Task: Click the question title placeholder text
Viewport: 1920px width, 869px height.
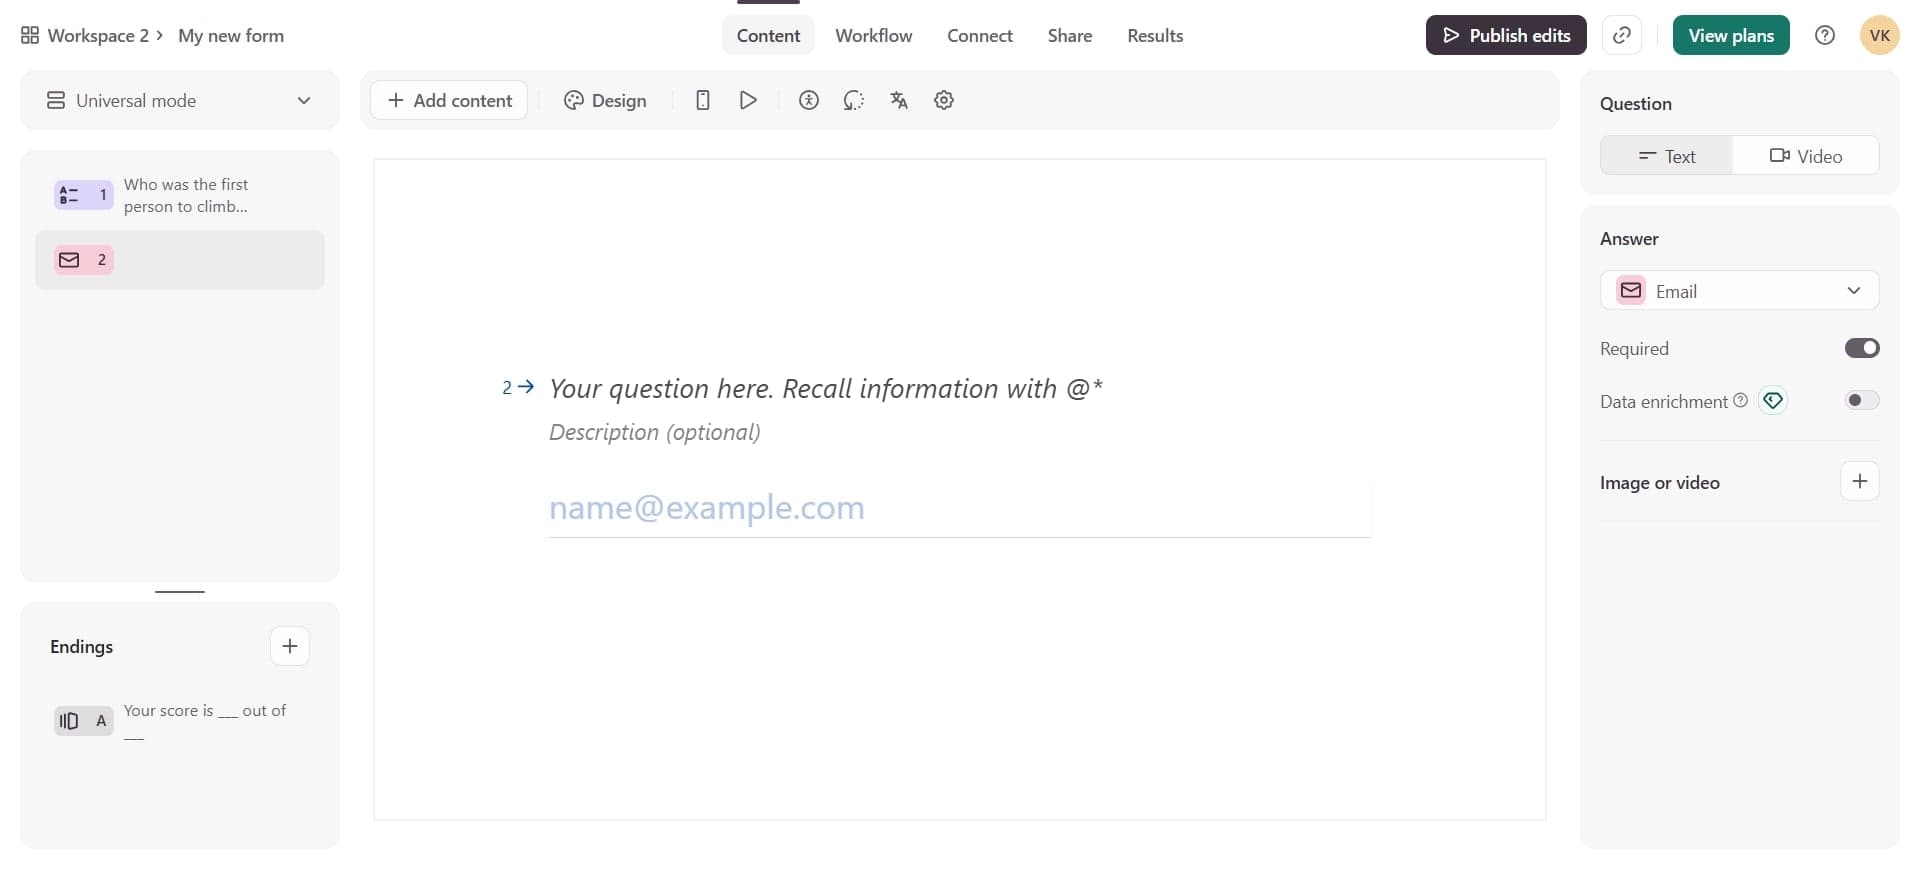Action: tap(826, 388)
